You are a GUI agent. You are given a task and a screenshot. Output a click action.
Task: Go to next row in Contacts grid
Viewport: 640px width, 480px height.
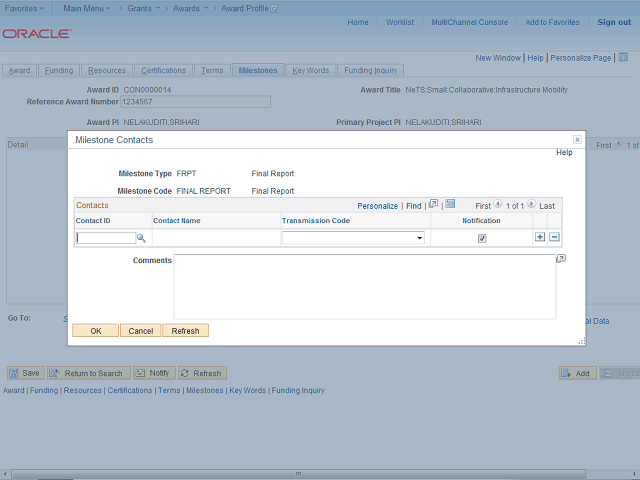532,205
